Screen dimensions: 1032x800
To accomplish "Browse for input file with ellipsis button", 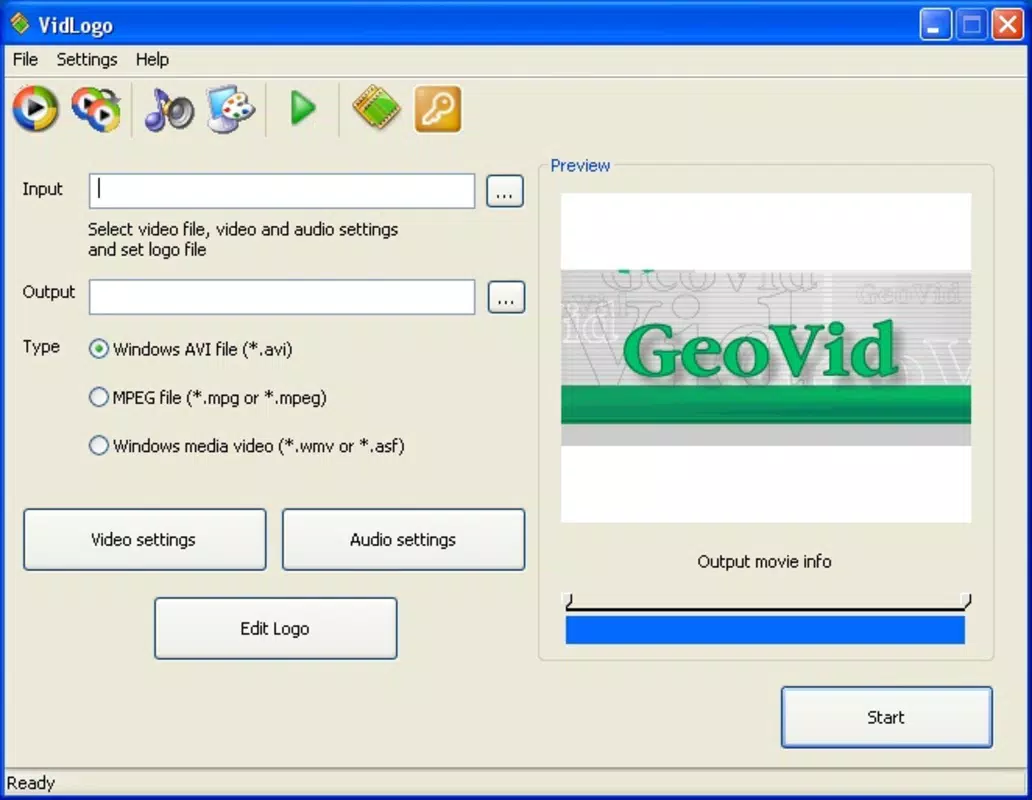I will point(505,191).
